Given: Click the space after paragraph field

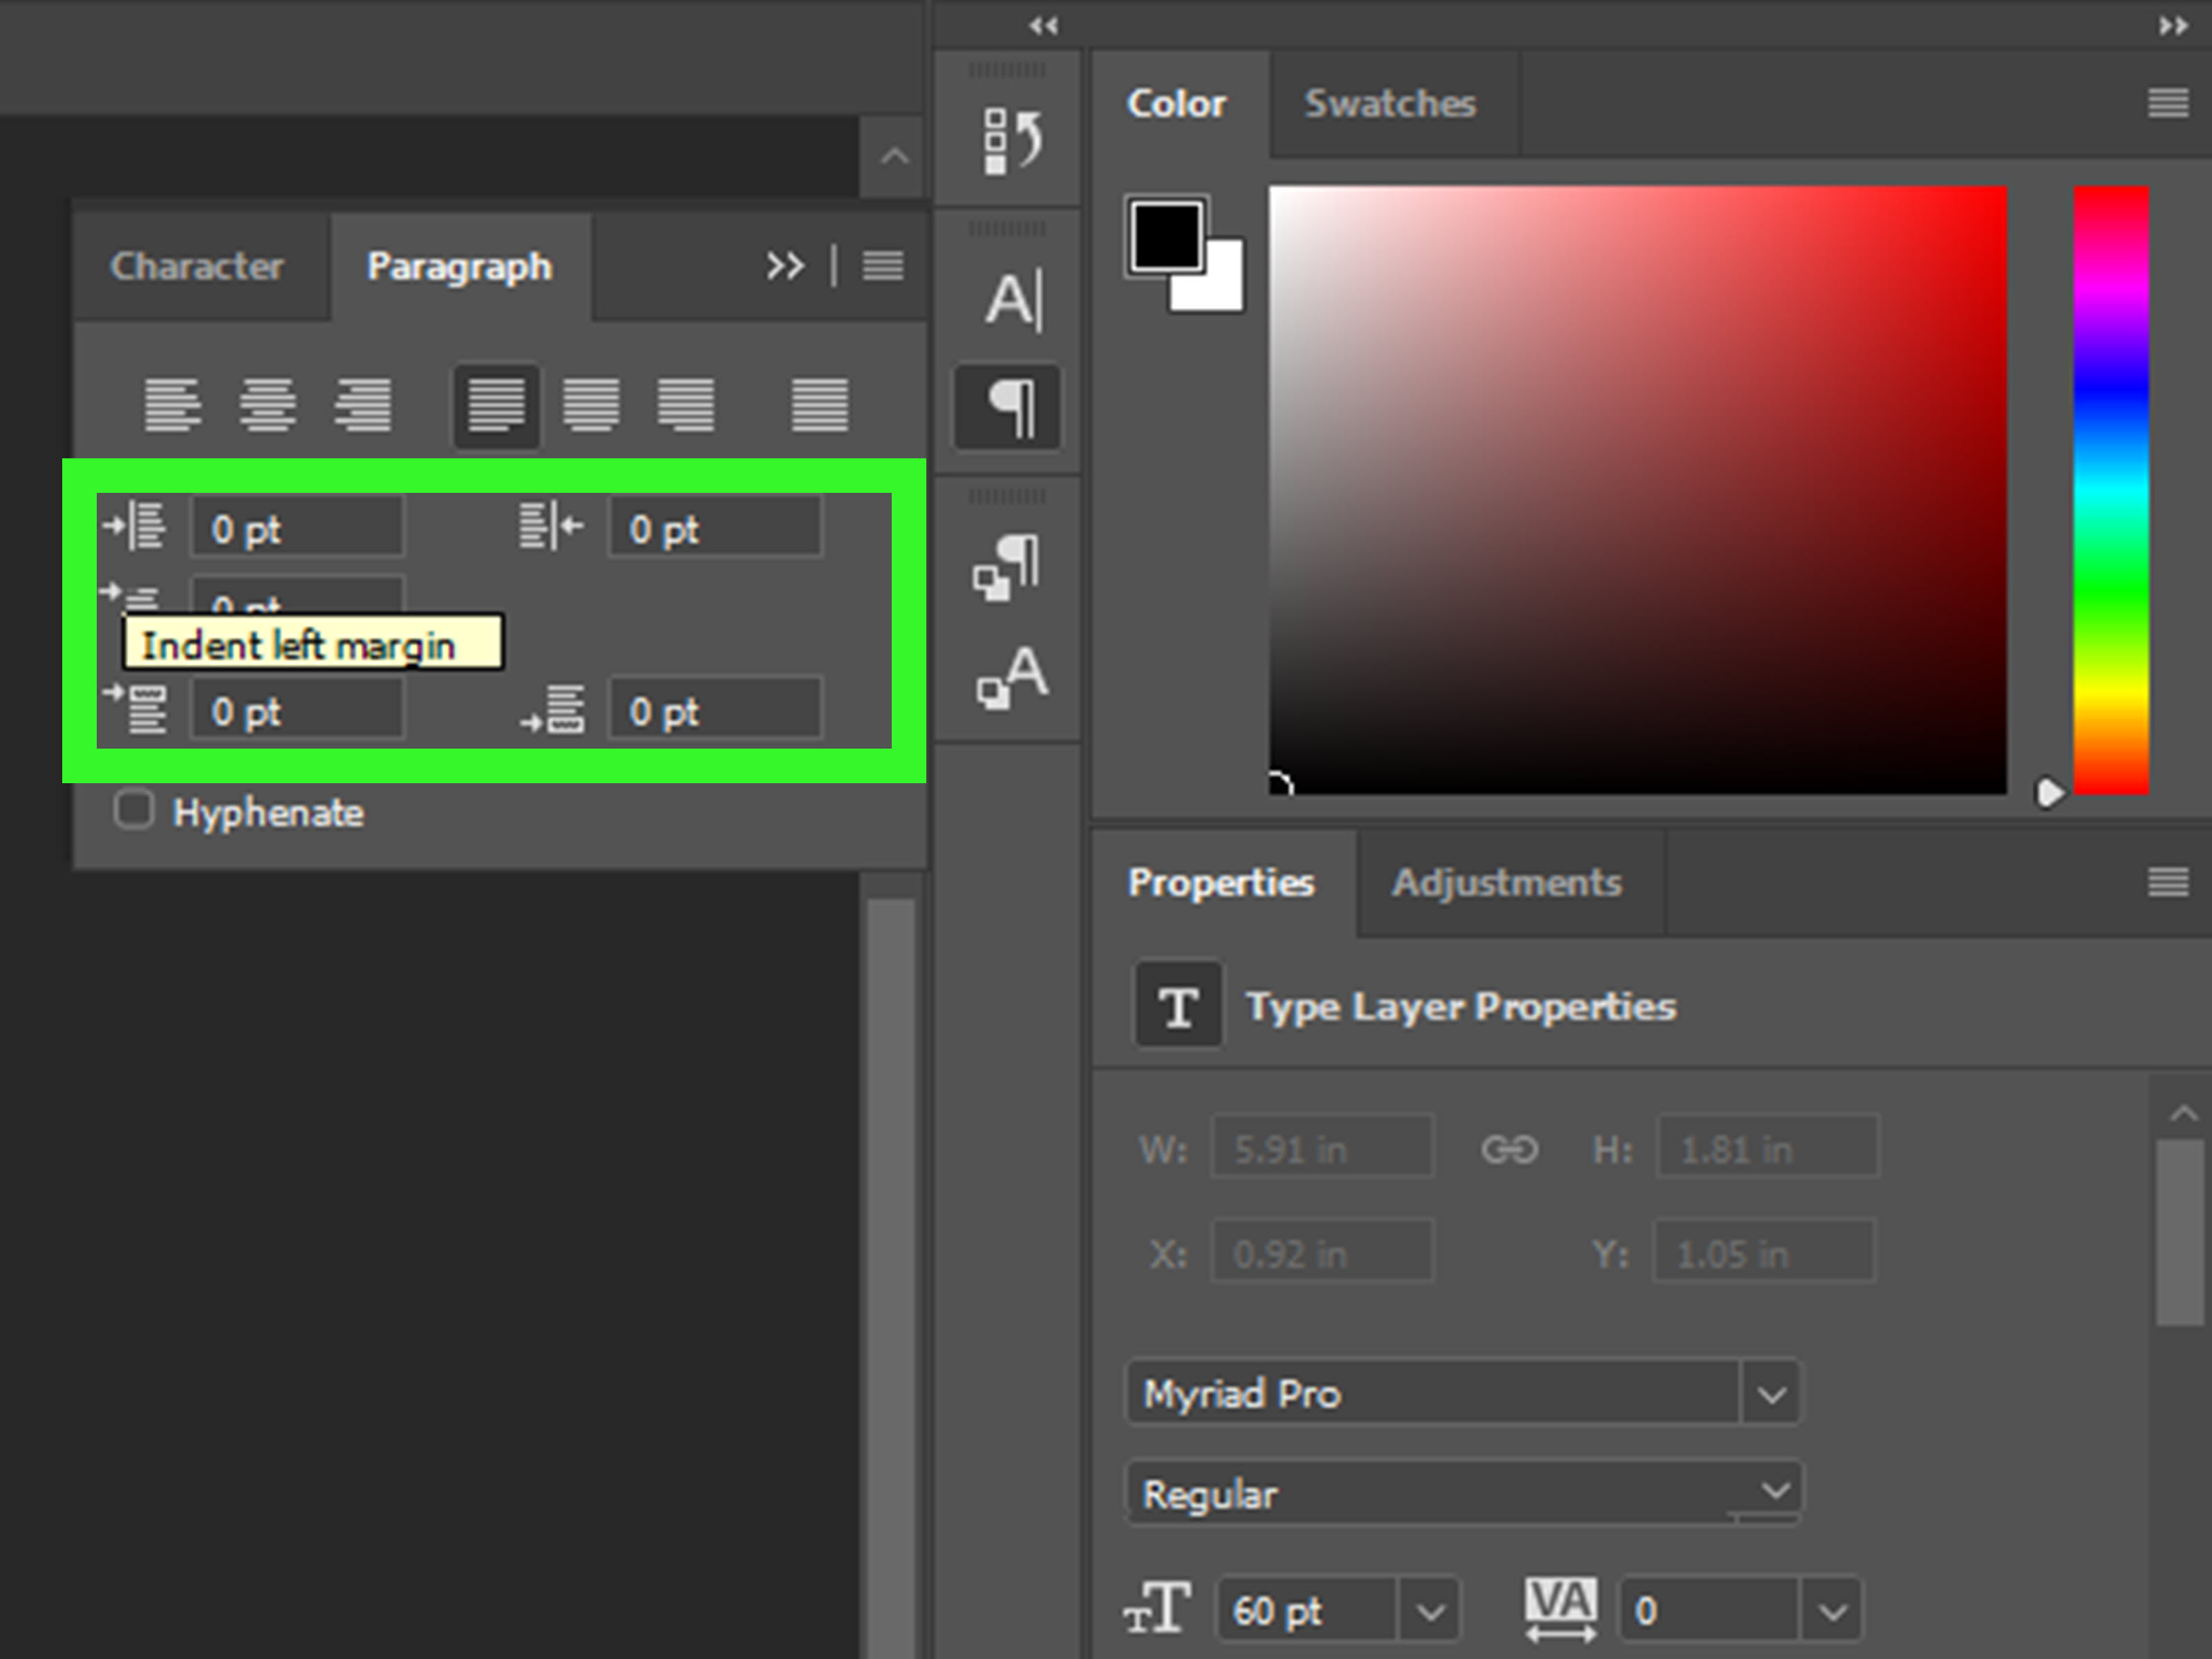Looking at the screenshot, I should [715, 709].
